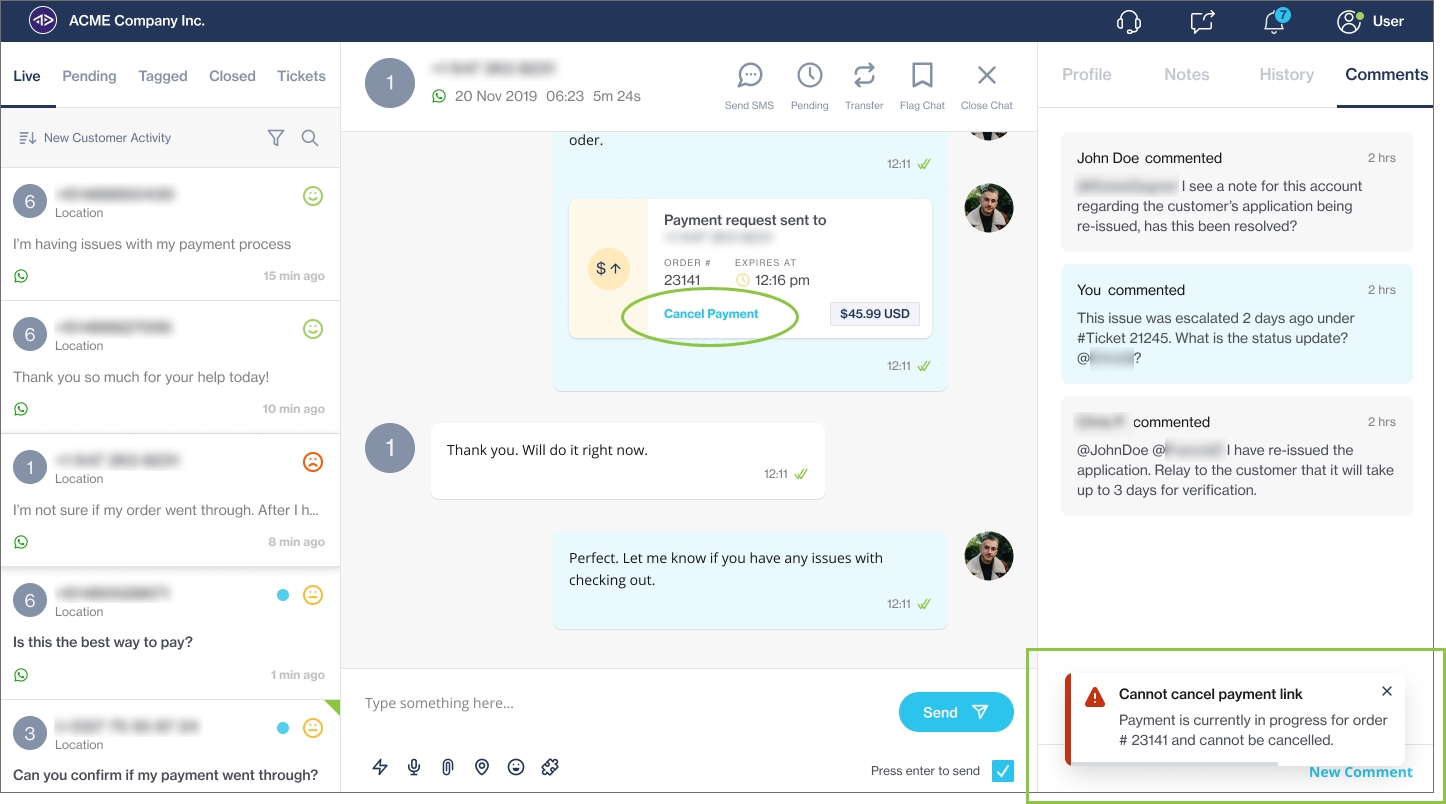Open the History tab
Screen dimensions: 1446x804
click(x=1286, y=75)
